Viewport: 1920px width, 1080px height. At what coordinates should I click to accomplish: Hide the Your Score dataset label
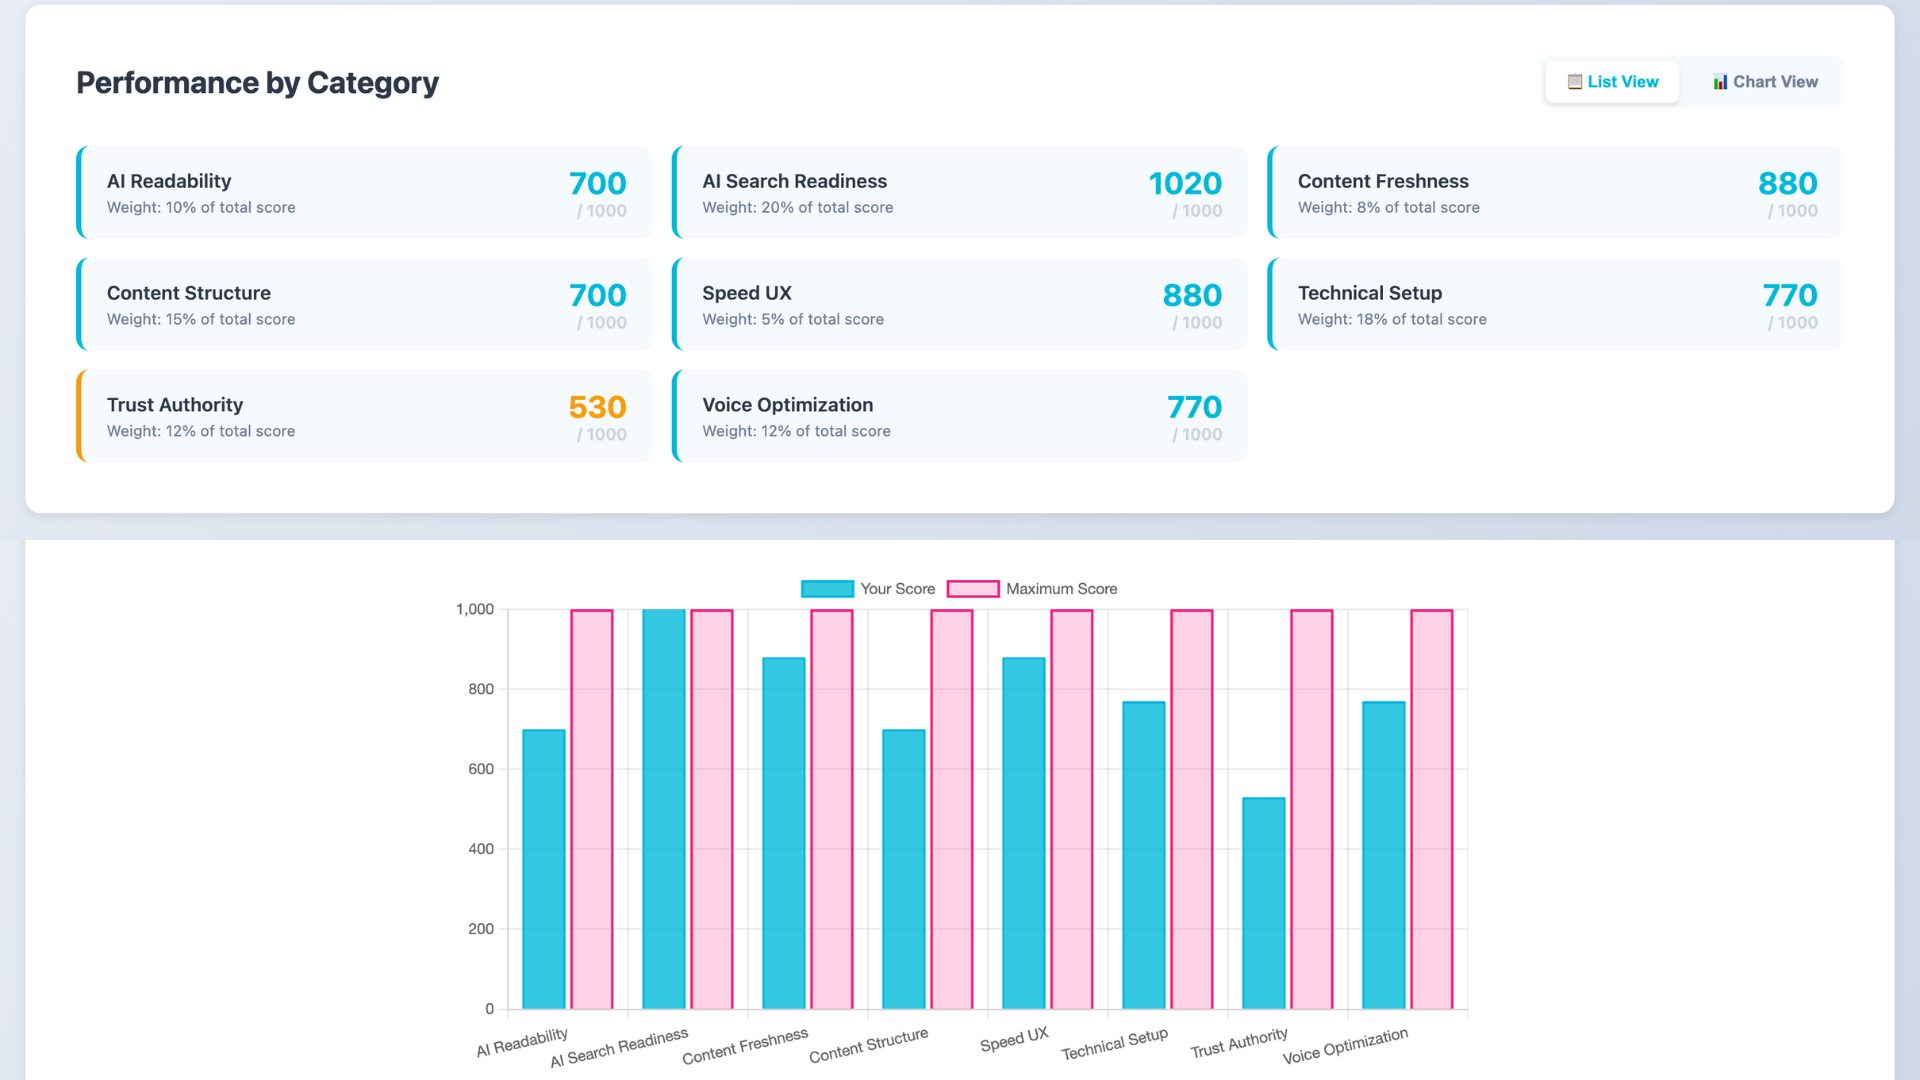(x=897, y=589)
